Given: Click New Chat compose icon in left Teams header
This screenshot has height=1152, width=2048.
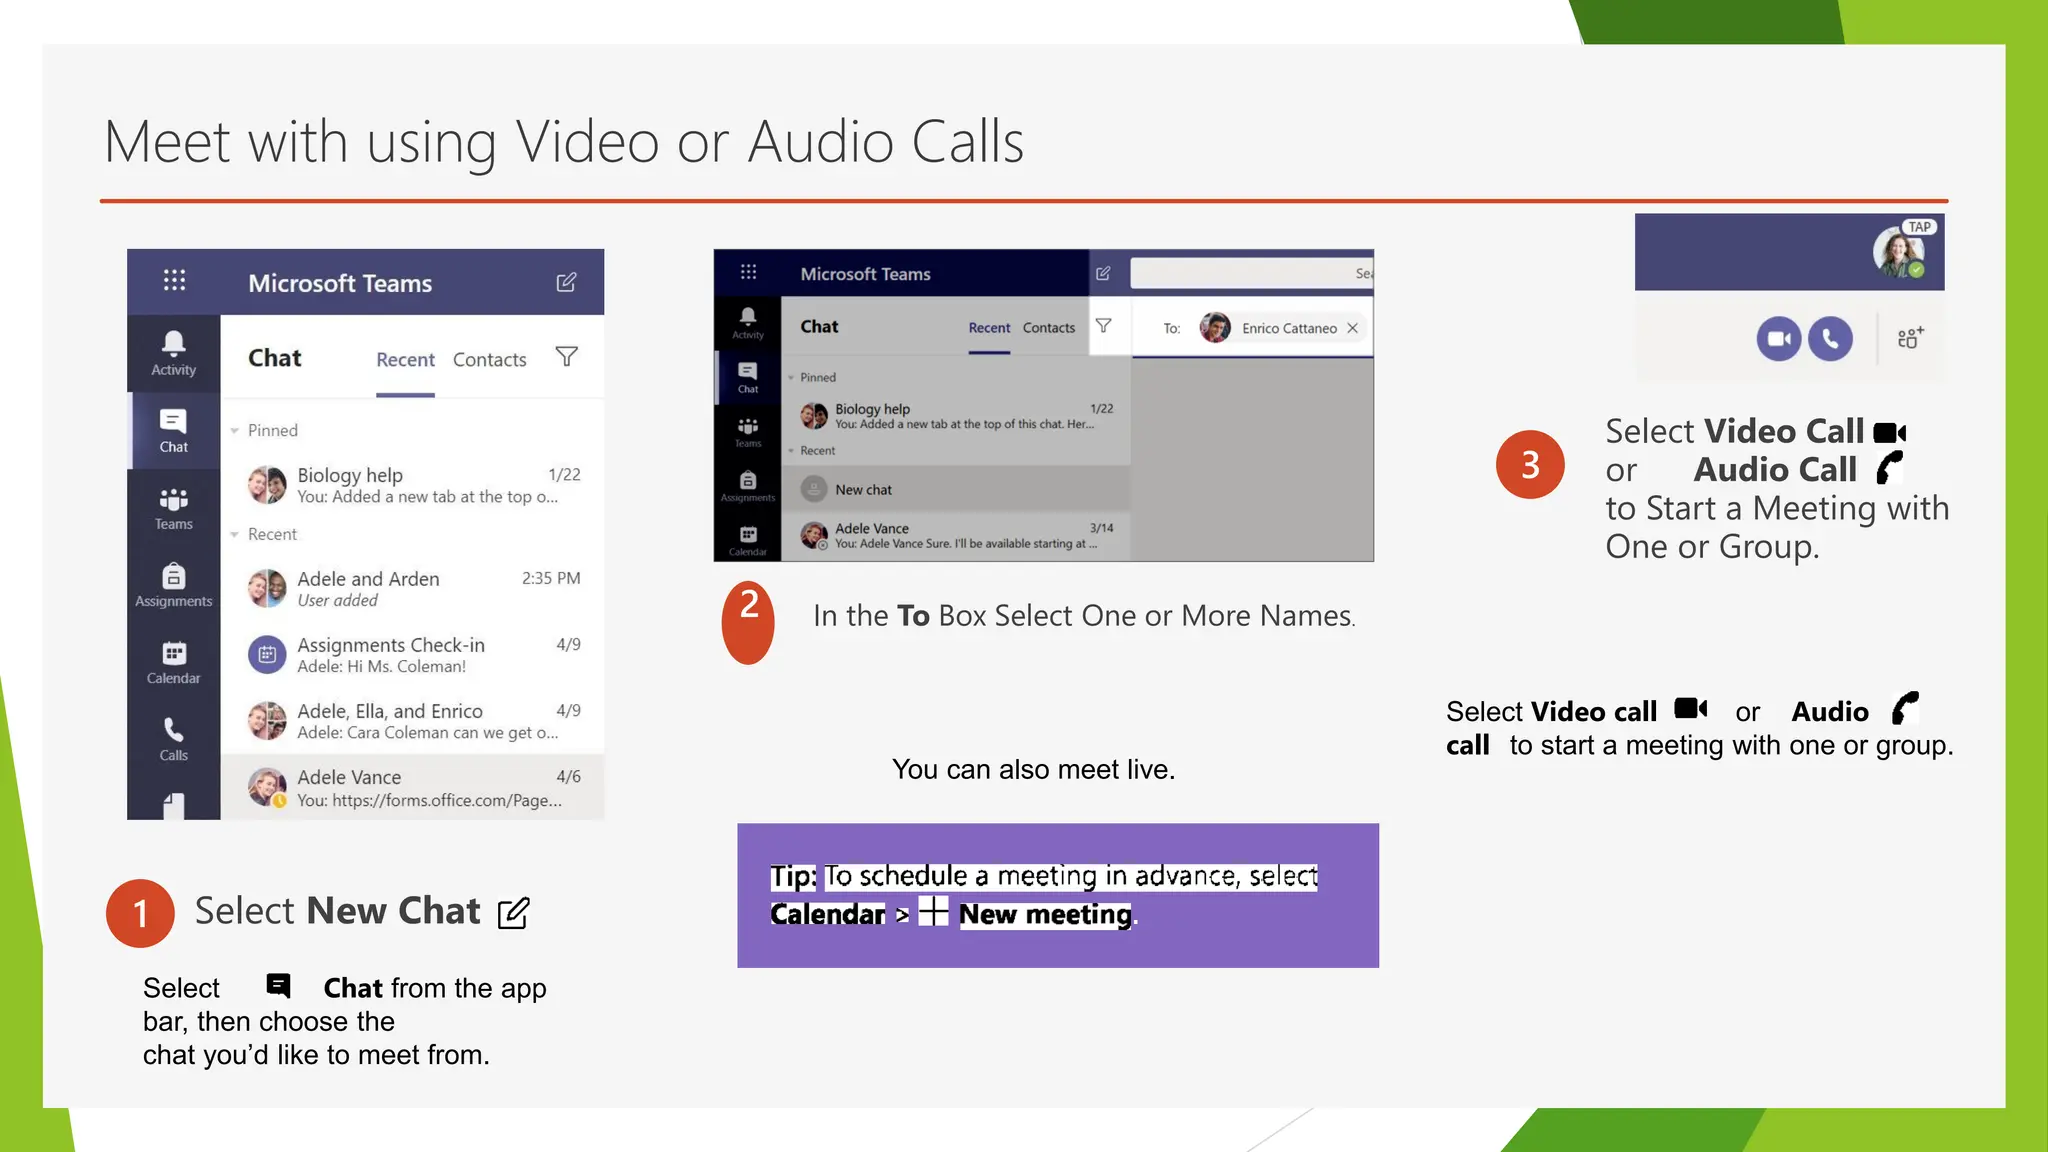Looking at the screenshot, I should pos(566,282).
